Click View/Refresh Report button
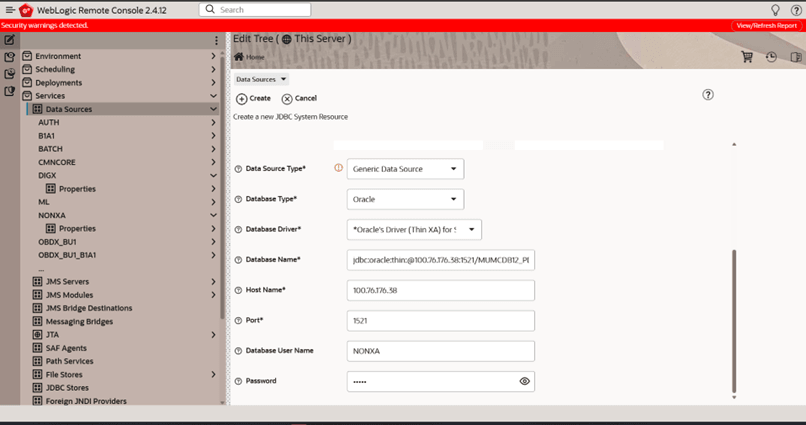The height and width of the screenshot is (425, 806). pyautogui.click(x=766, y=25)
